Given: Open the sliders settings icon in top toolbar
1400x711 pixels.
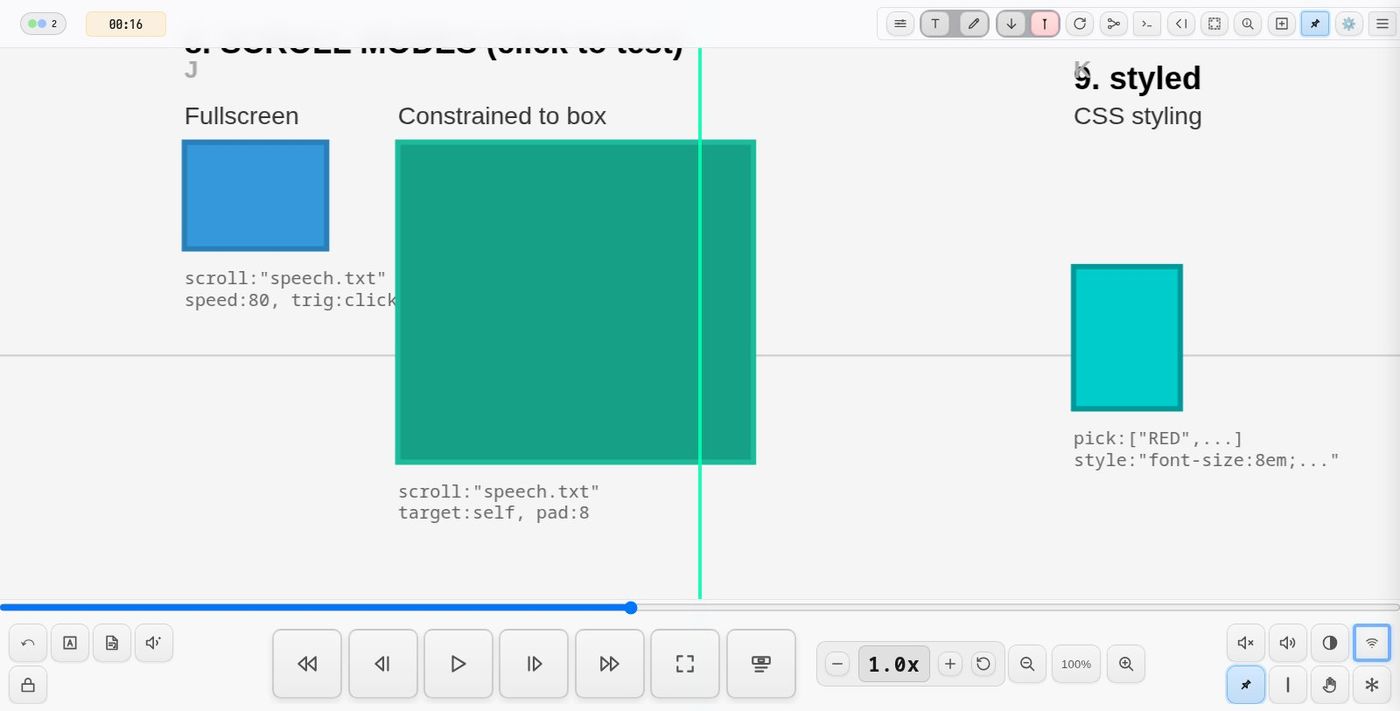Looking at the screenshot, I should tap(900, 24).
